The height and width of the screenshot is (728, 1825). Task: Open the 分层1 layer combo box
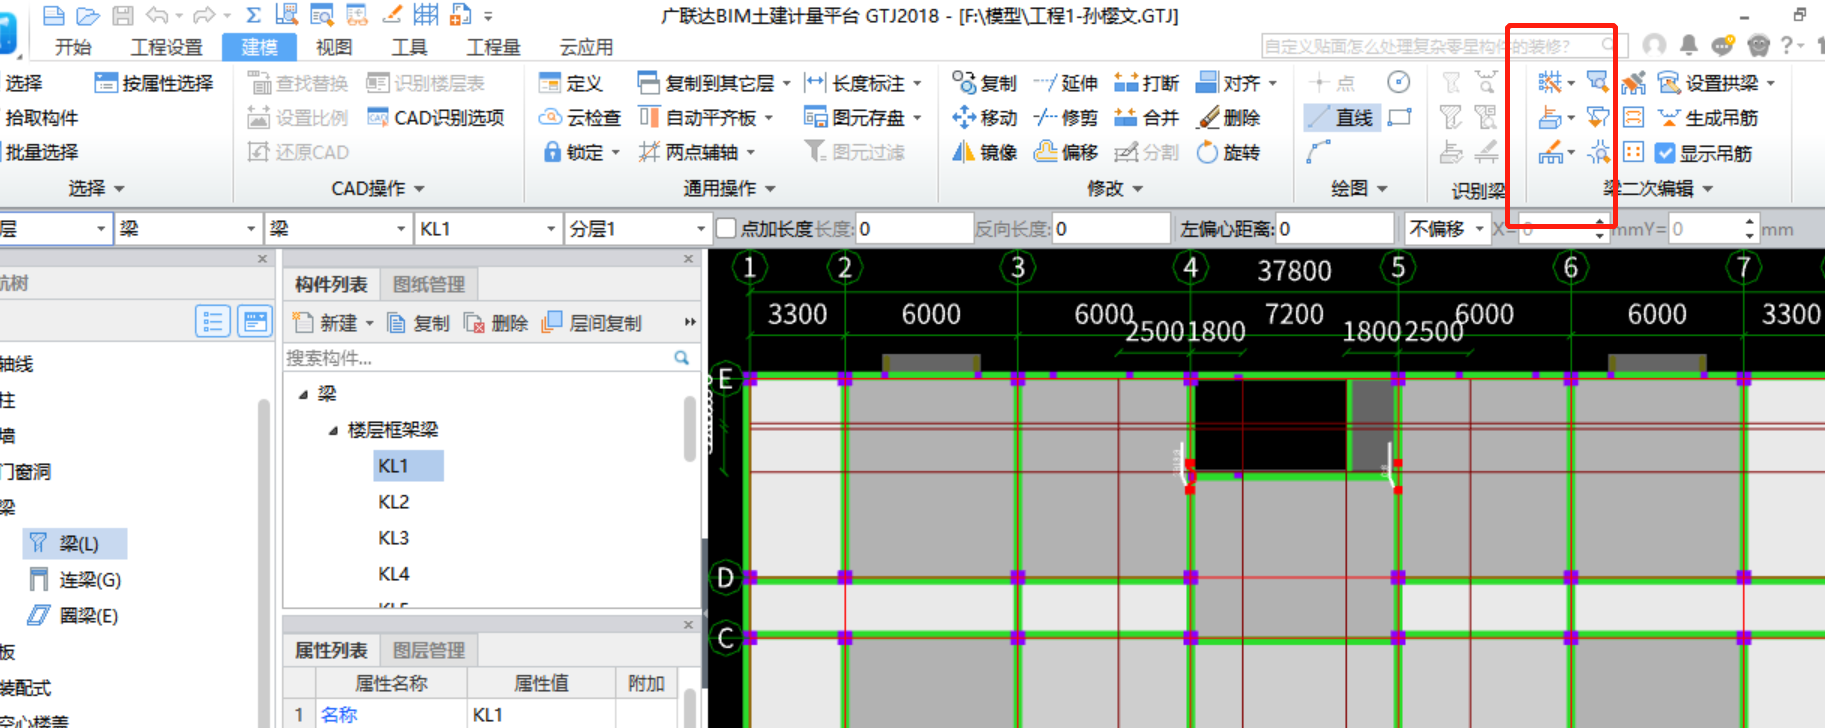tap(638, 229)
